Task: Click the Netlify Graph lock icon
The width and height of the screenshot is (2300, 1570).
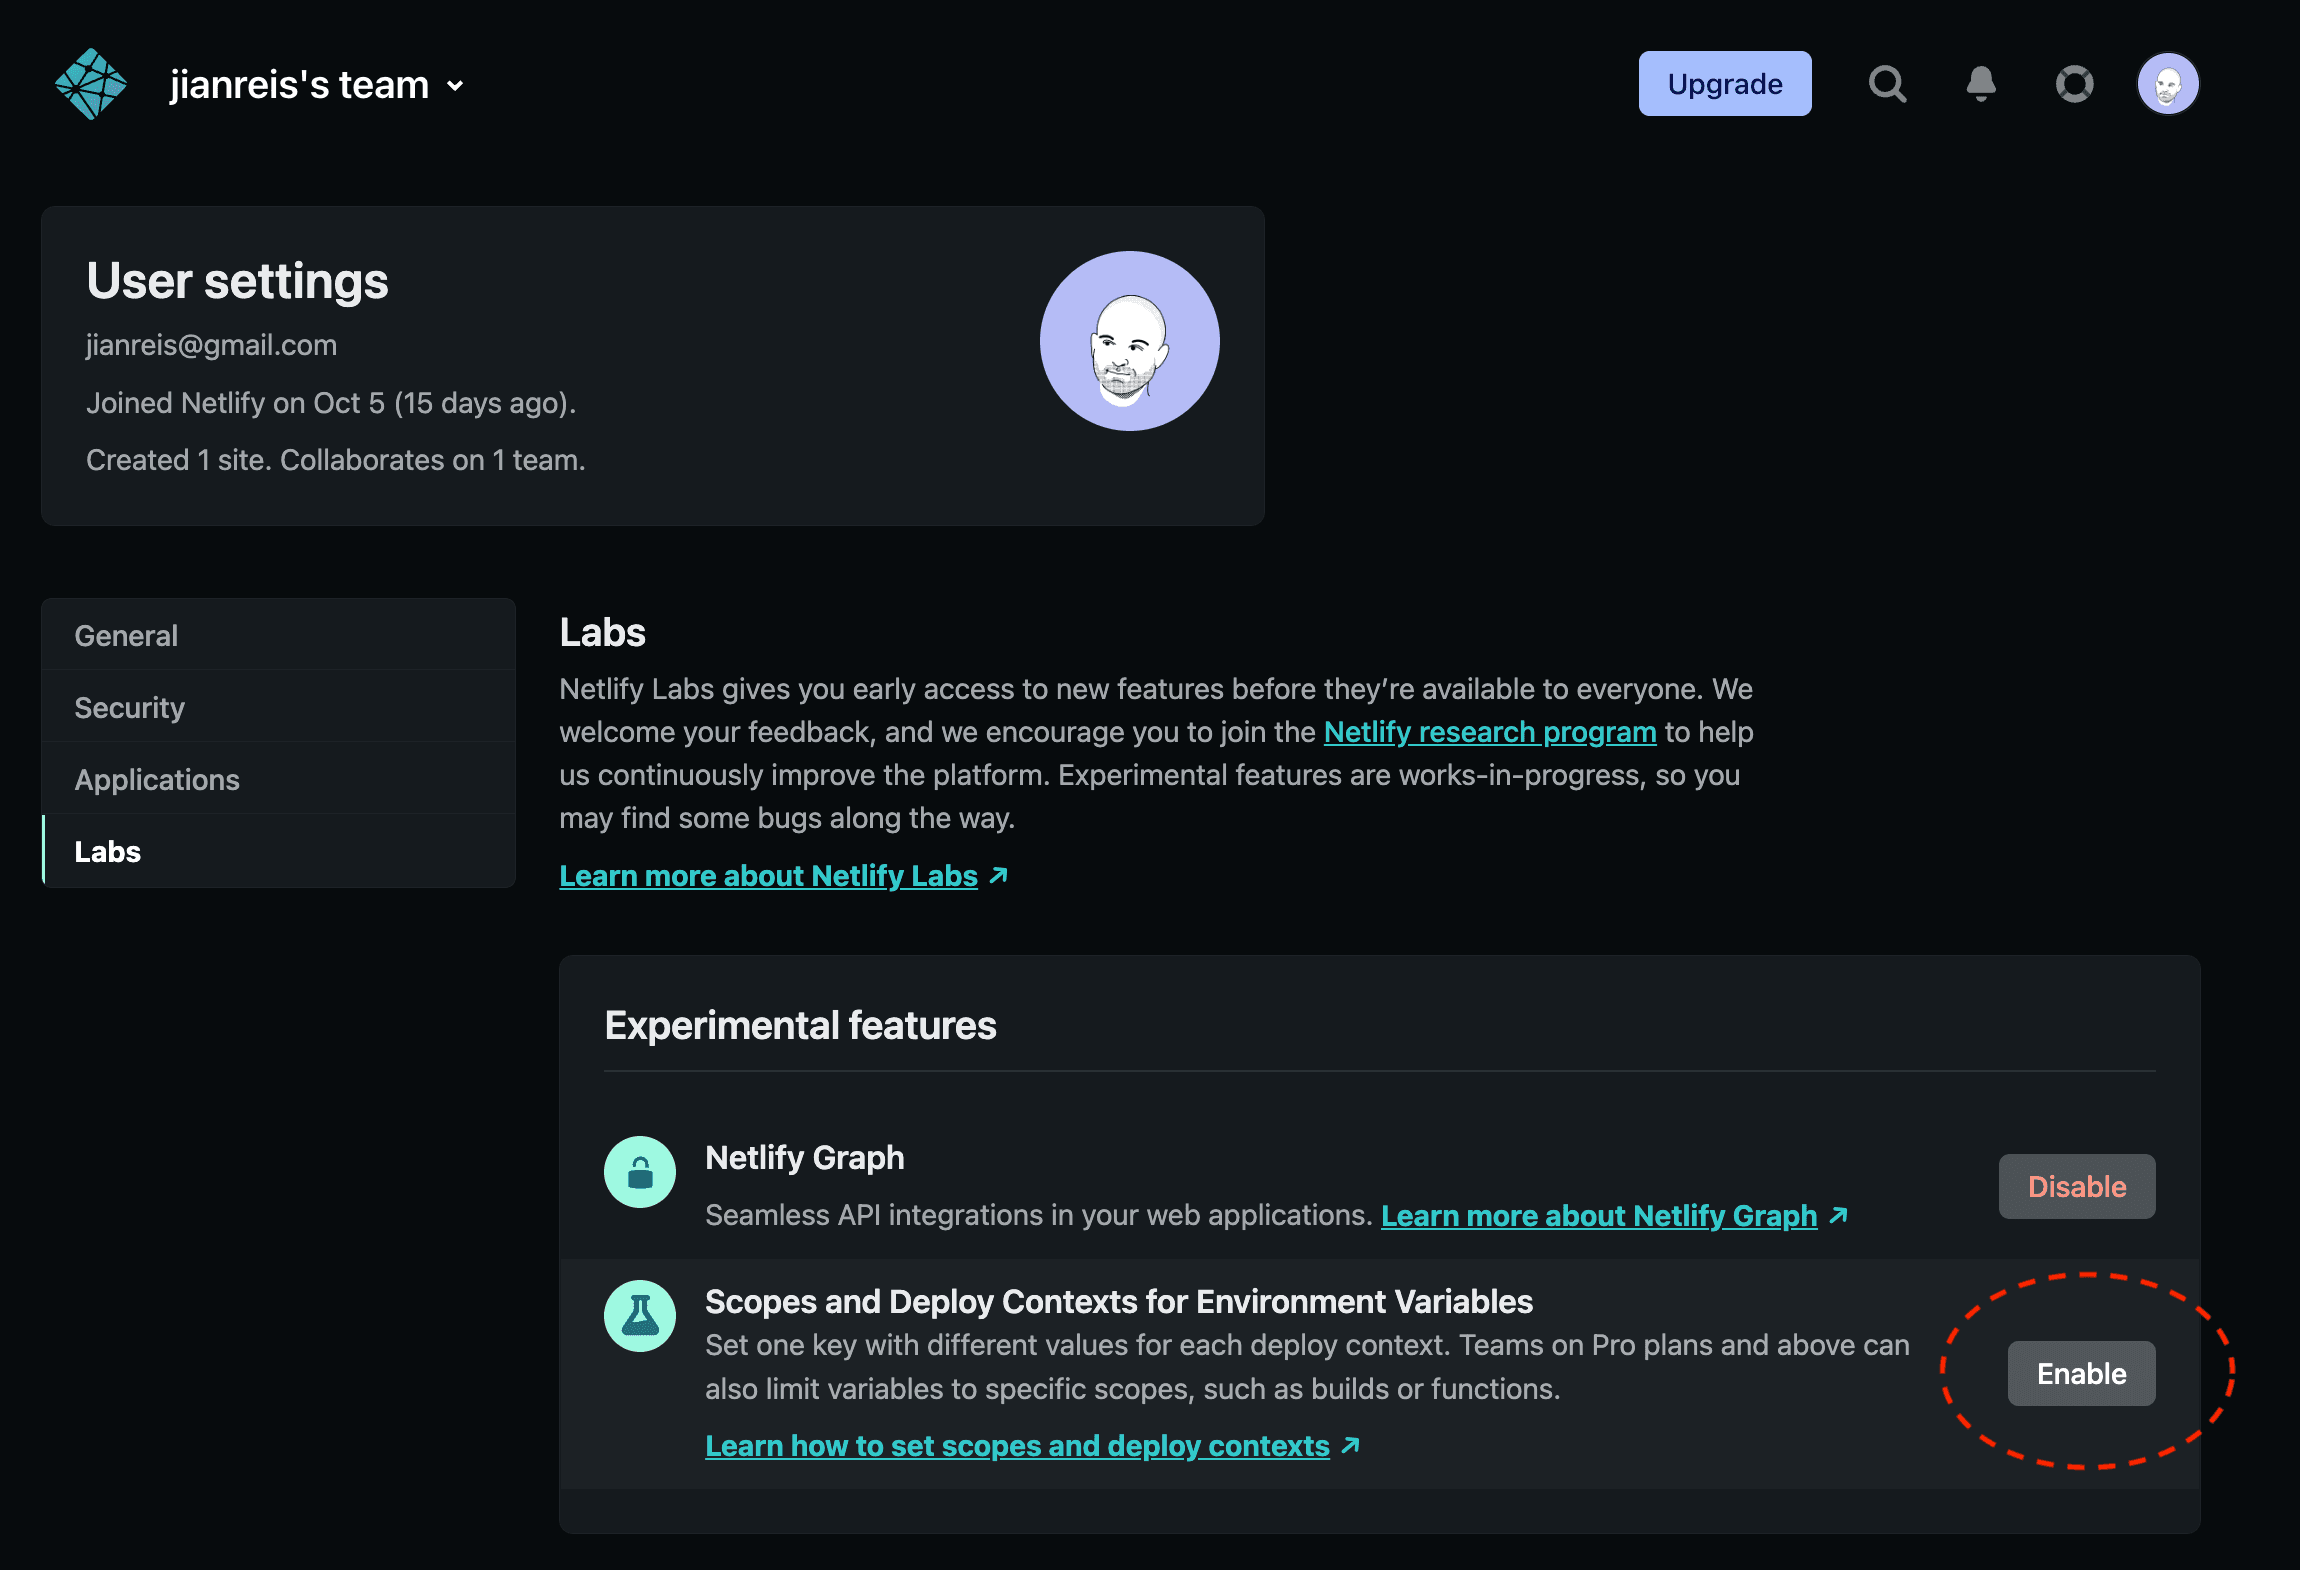Action: point(640,1172)
